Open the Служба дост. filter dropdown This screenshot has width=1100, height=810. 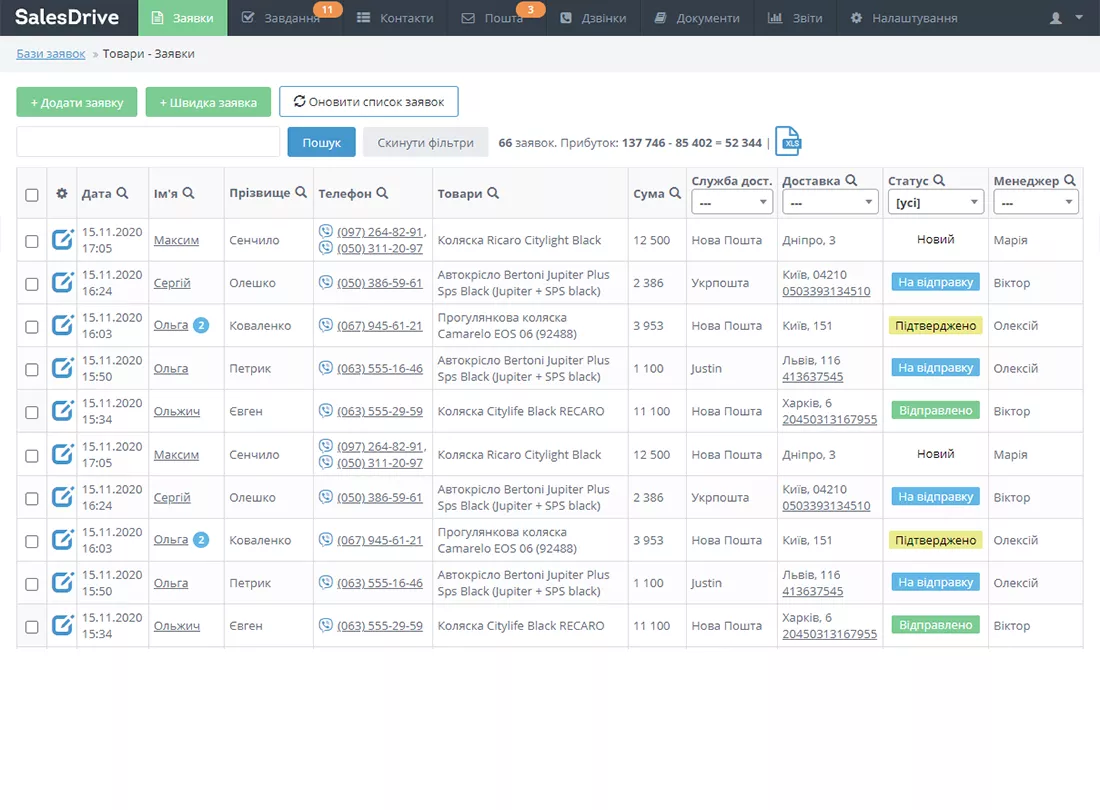pyautogui.click(x=732, y=203)
